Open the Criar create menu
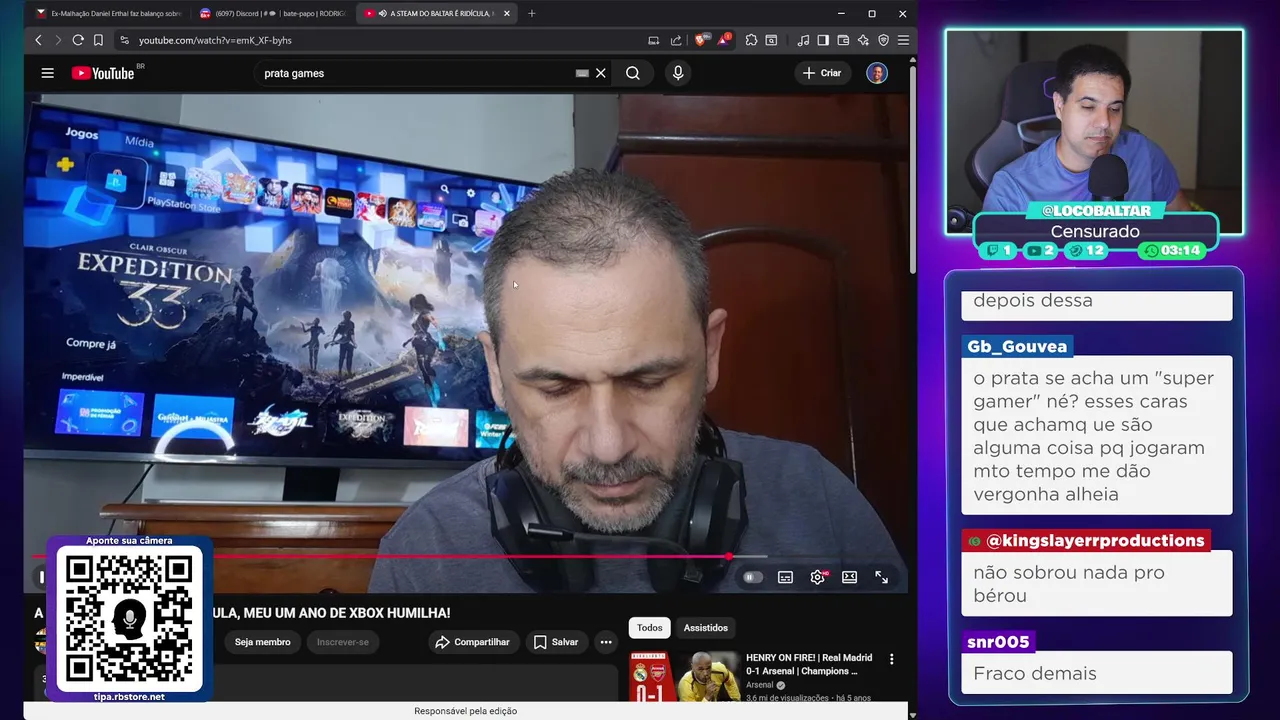 click(x=822, y=73)
